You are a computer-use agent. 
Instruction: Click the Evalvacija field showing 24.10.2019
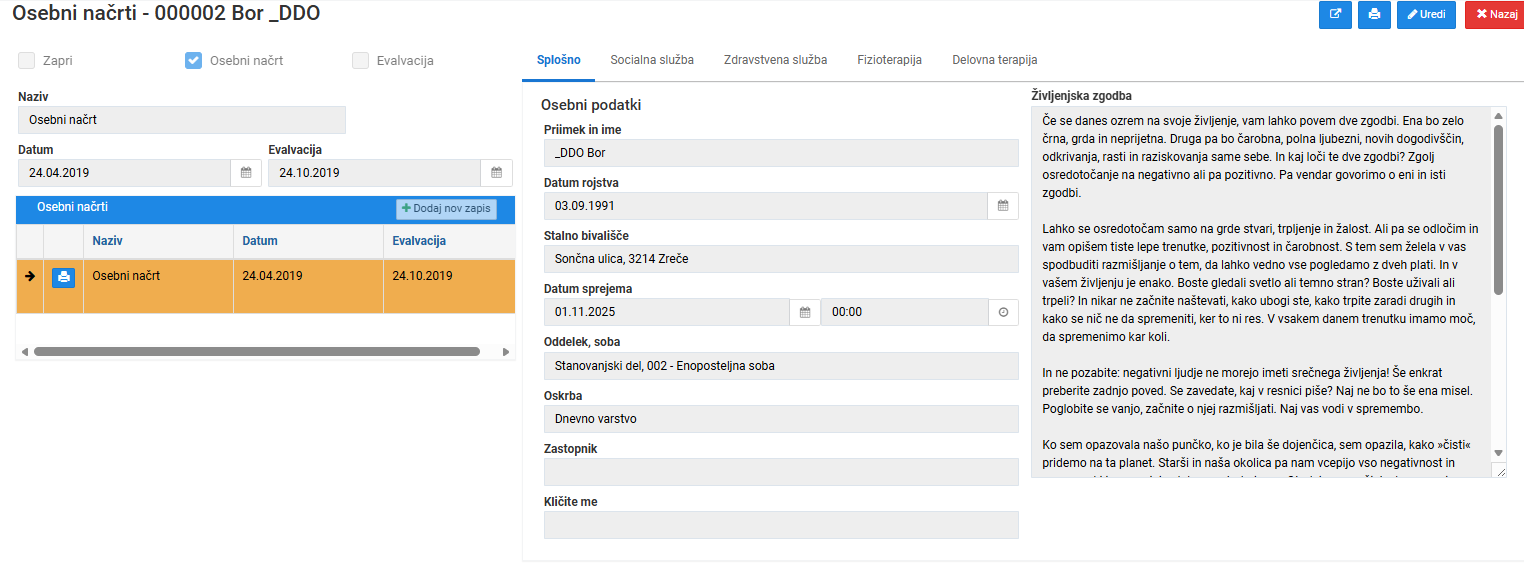(374, 173)
